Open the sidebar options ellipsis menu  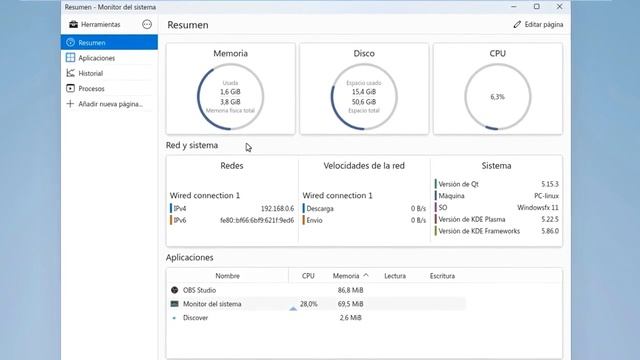point(147,24)
